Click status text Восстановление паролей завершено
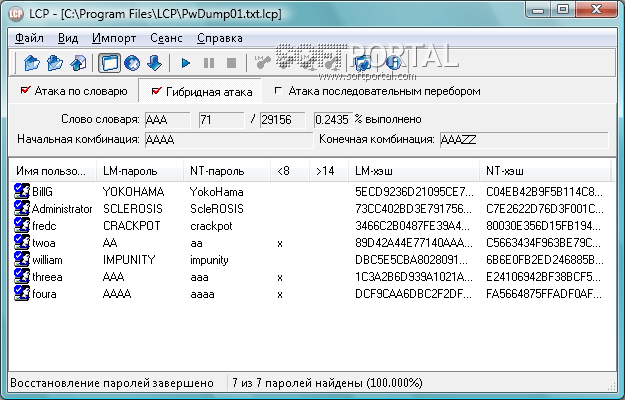 [112, 383]
